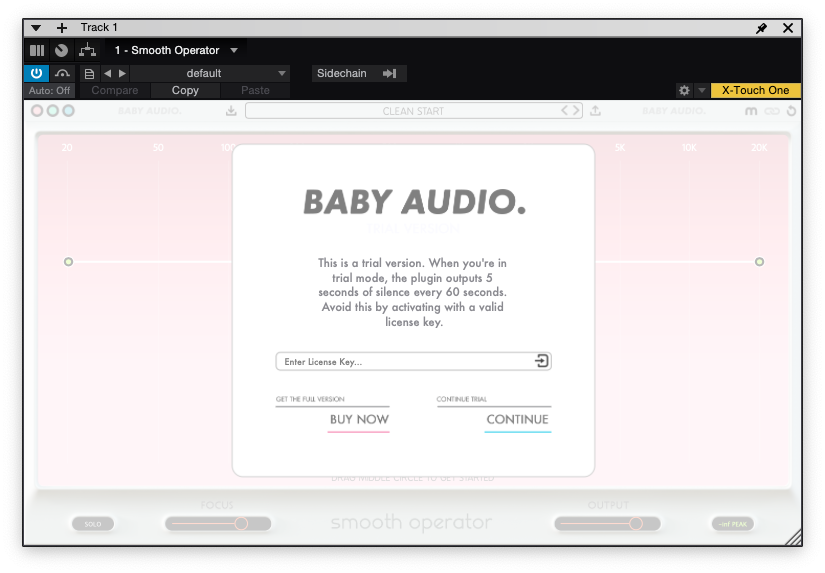Click the automation curve icon
The height and width of the screenshot is (573, 825).
(x=63, y=73)
